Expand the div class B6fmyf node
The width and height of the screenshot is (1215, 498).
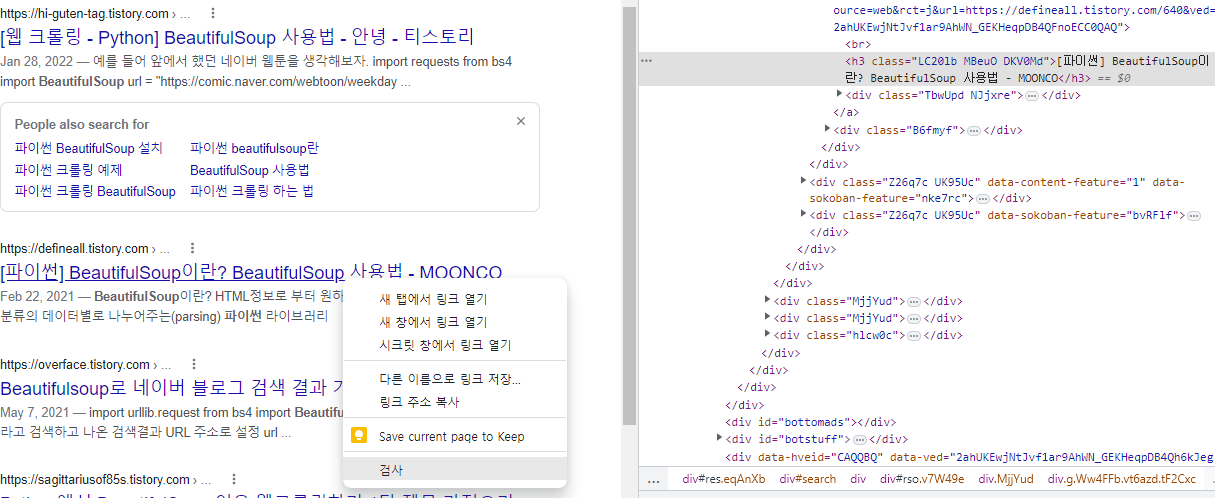tap(828, 129)
